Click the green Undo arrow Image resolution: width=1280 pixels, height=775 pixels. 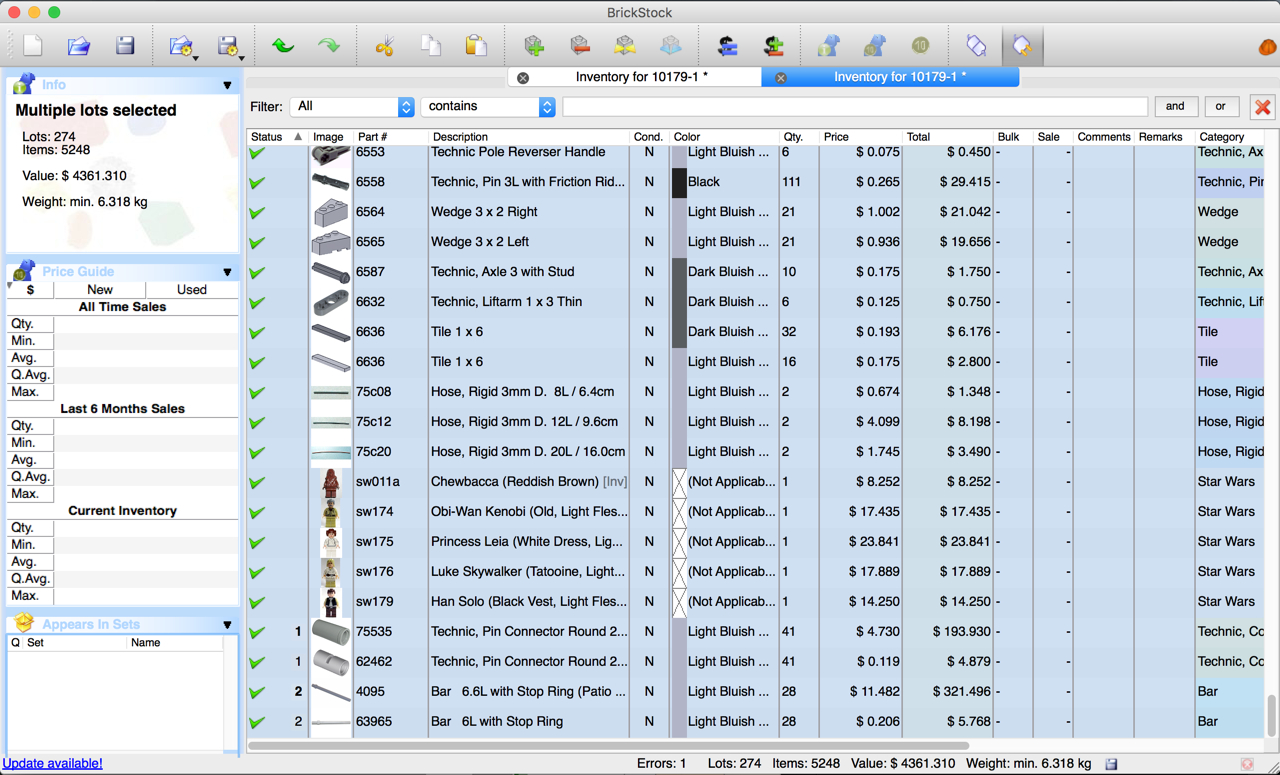coord(283,46)
